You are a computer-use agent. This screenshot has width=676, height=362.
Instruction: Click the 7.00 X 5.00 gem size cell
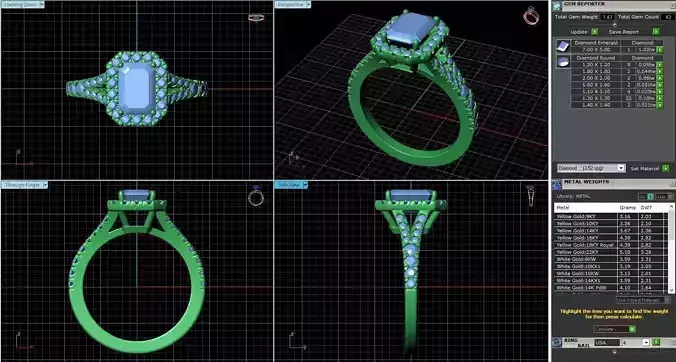596,50
